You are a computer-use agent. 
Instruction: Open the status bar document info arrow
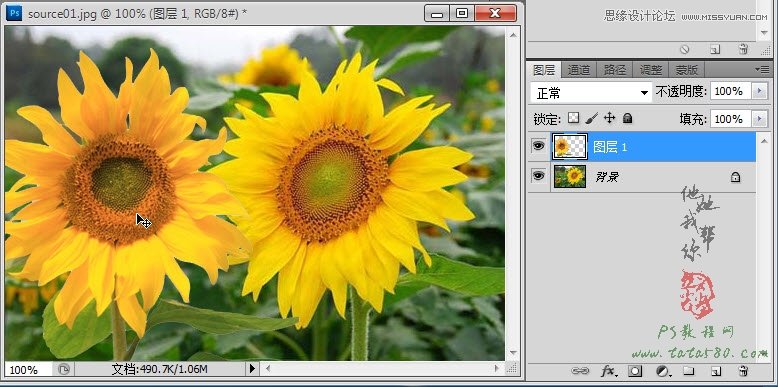[x=252, y=369]
